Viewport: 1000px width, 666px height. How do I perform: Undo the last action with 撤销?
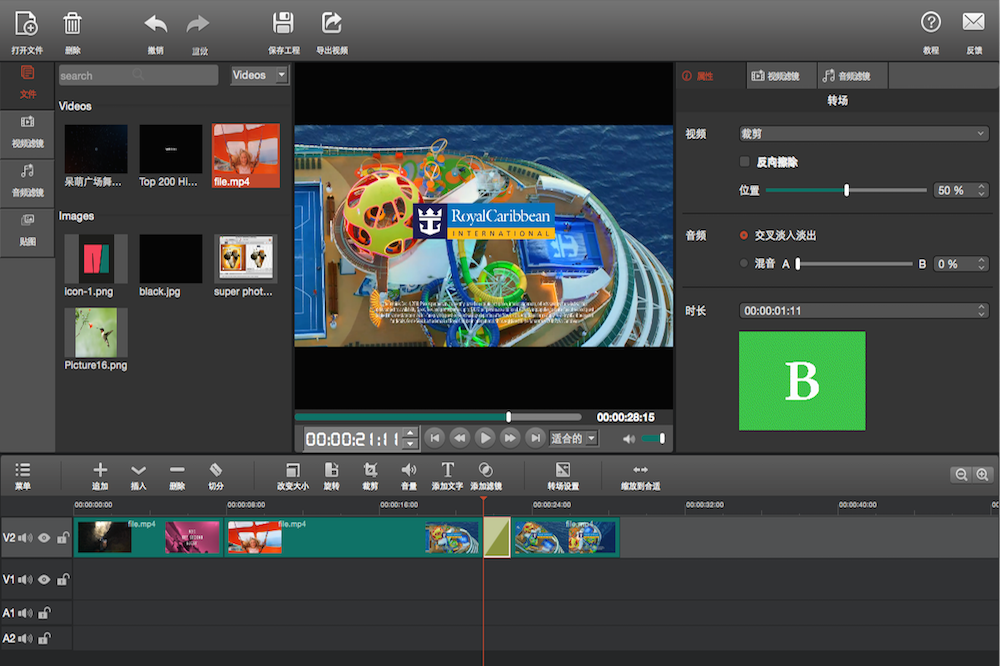coord(156,25)
